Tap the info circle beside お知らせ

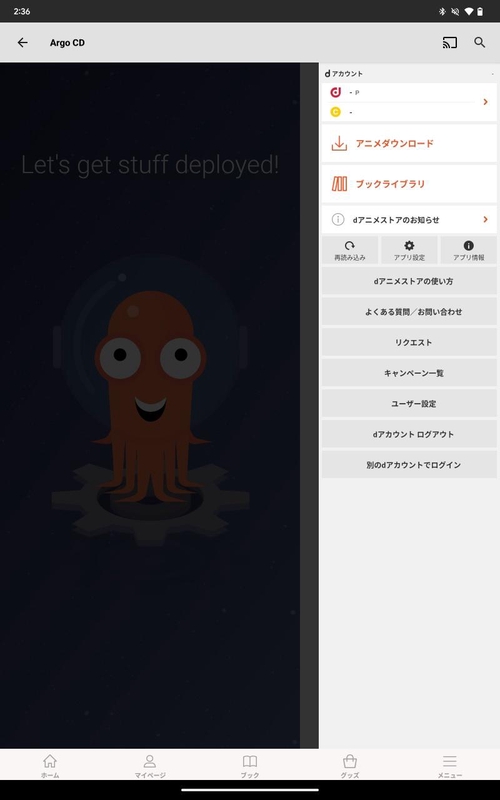(338, 219)
